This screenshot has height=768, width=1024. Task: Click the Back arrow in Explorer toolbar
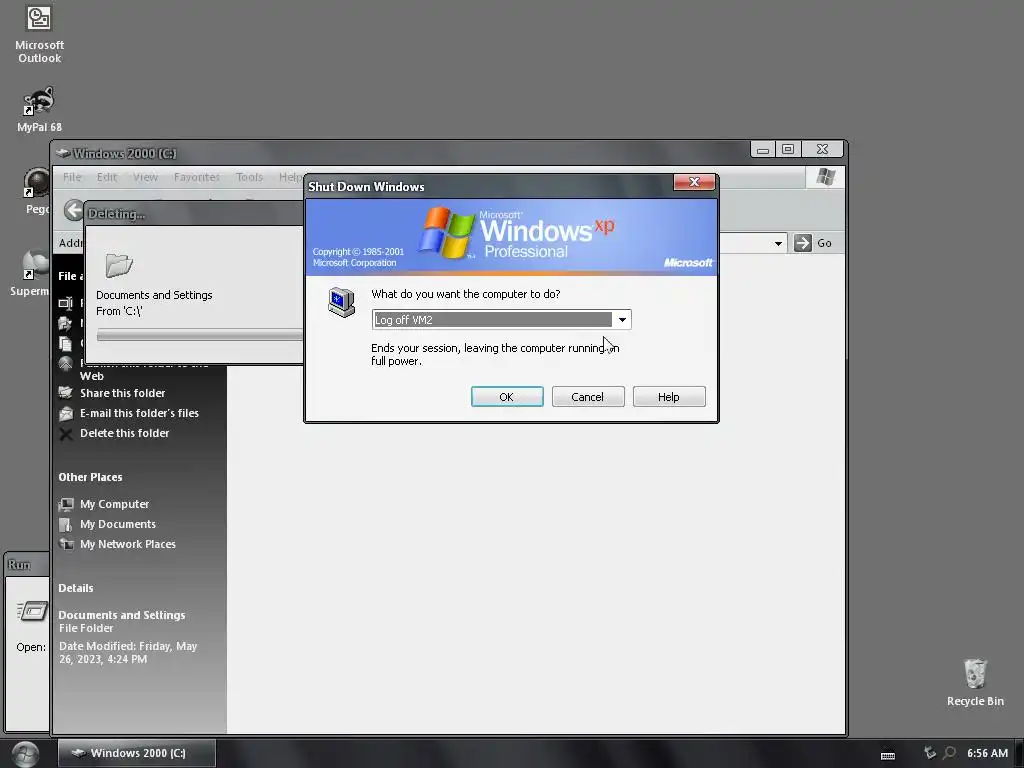coord(73,210)
